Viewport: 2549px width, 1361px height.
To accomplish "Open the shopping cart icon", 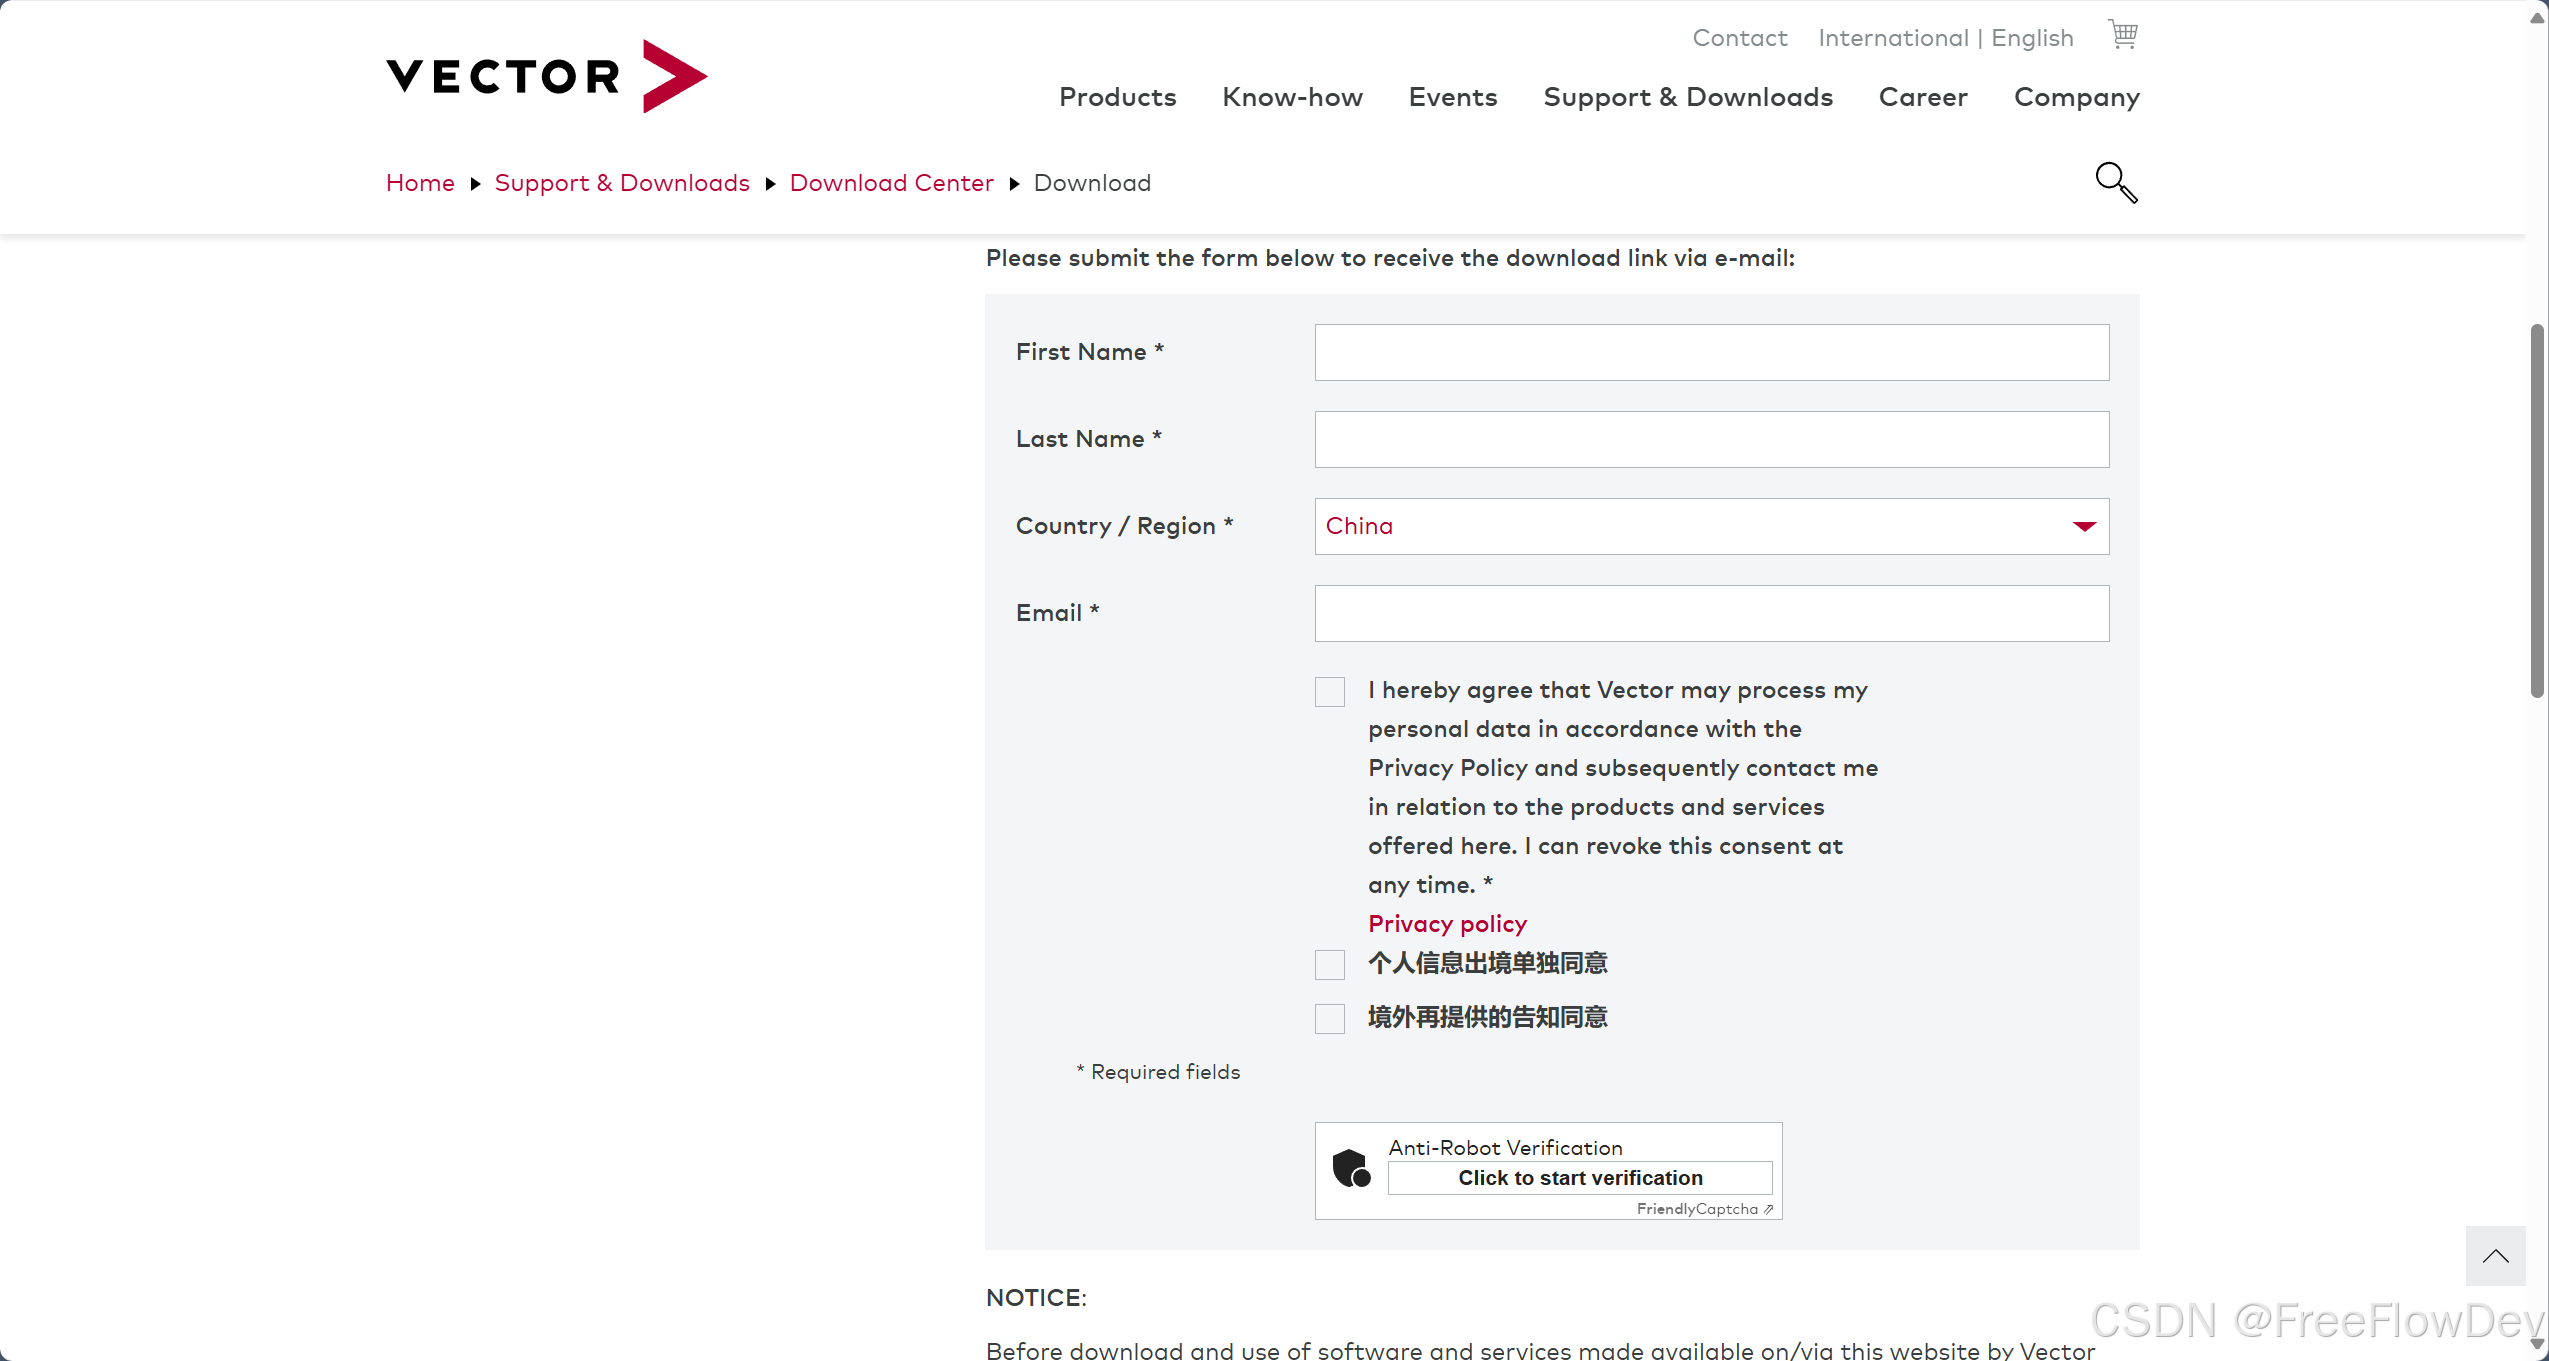I will [x=2122, y=35].
